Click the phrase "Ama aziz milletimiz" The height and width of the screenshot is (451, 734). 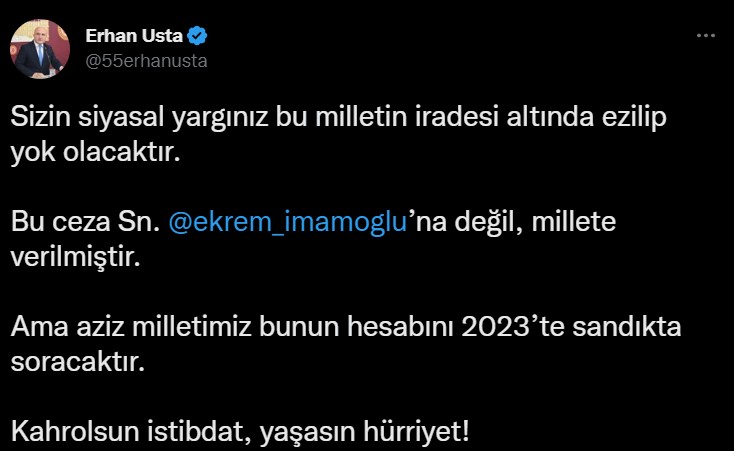[x=122, y=326]
